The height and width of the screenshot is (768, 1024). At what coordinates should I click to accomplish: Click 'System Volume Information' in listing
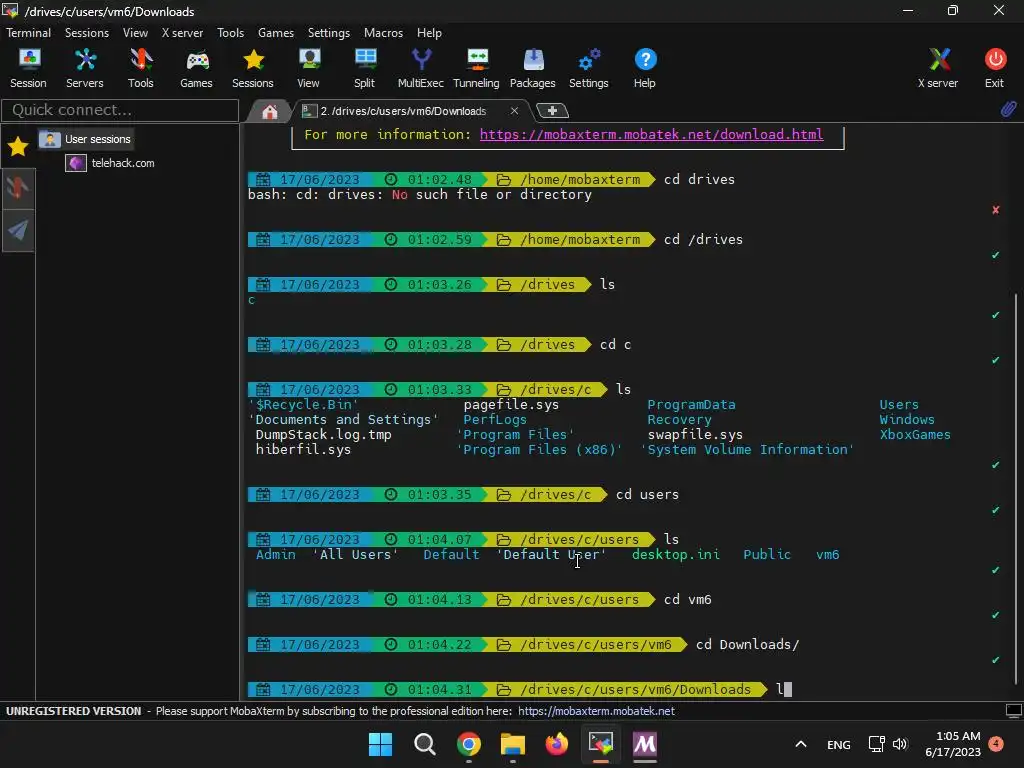click(x=747, y=449)
